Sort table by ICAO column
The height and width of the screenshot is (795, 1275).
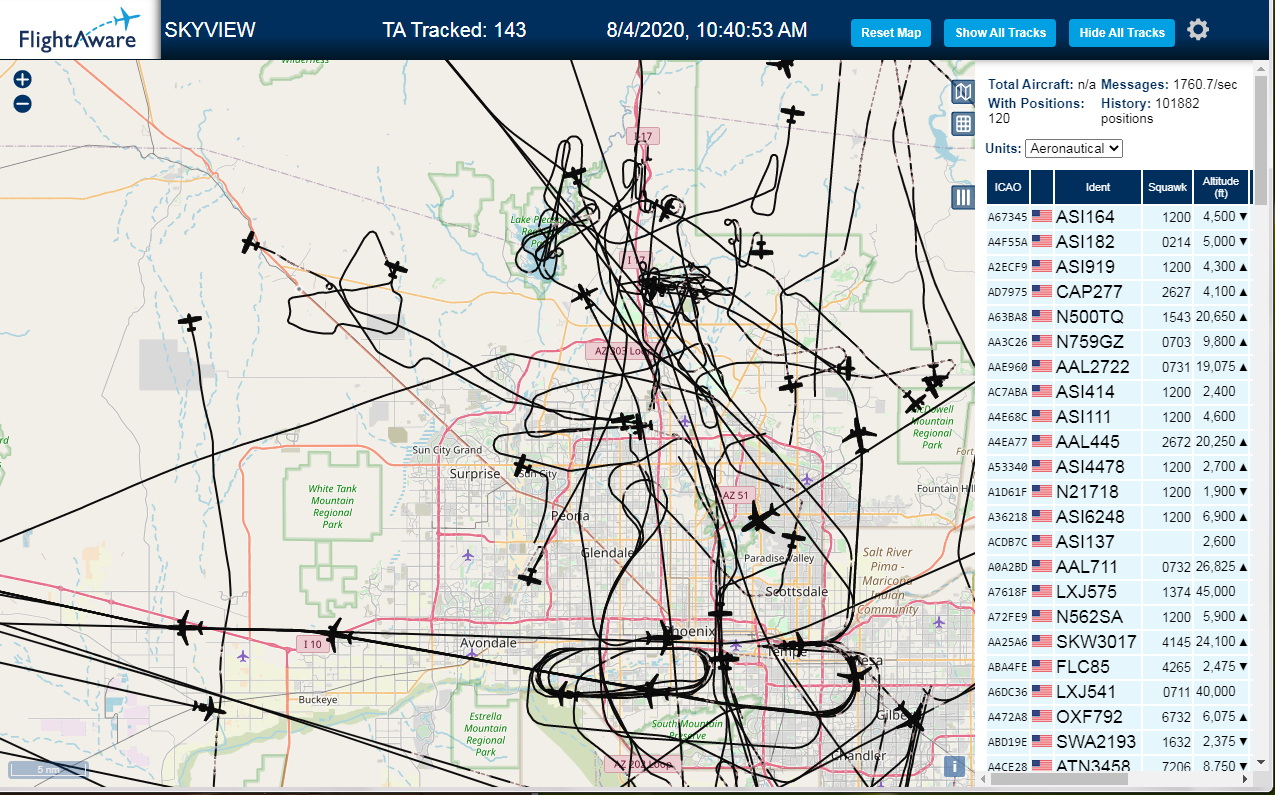click(1008, 187)
